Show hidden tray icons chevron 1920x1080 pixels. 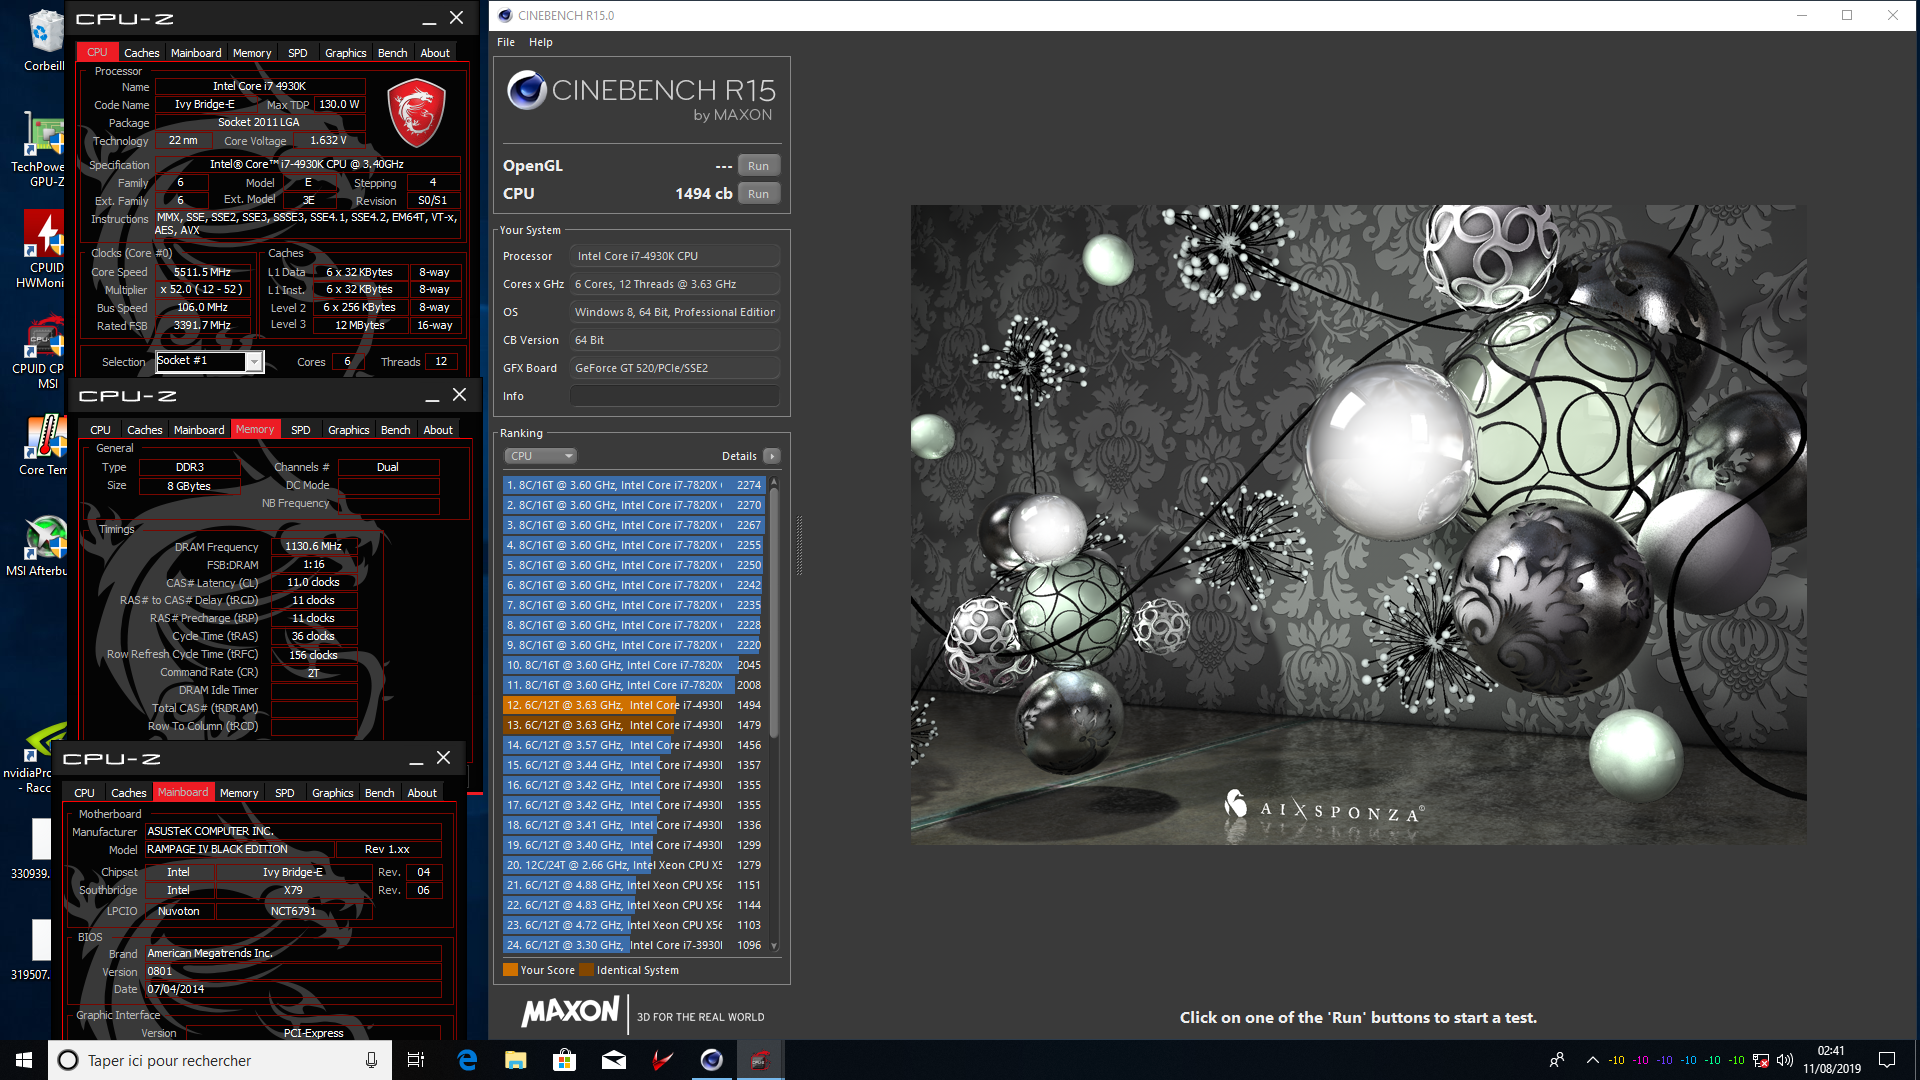point(1592,1060)
